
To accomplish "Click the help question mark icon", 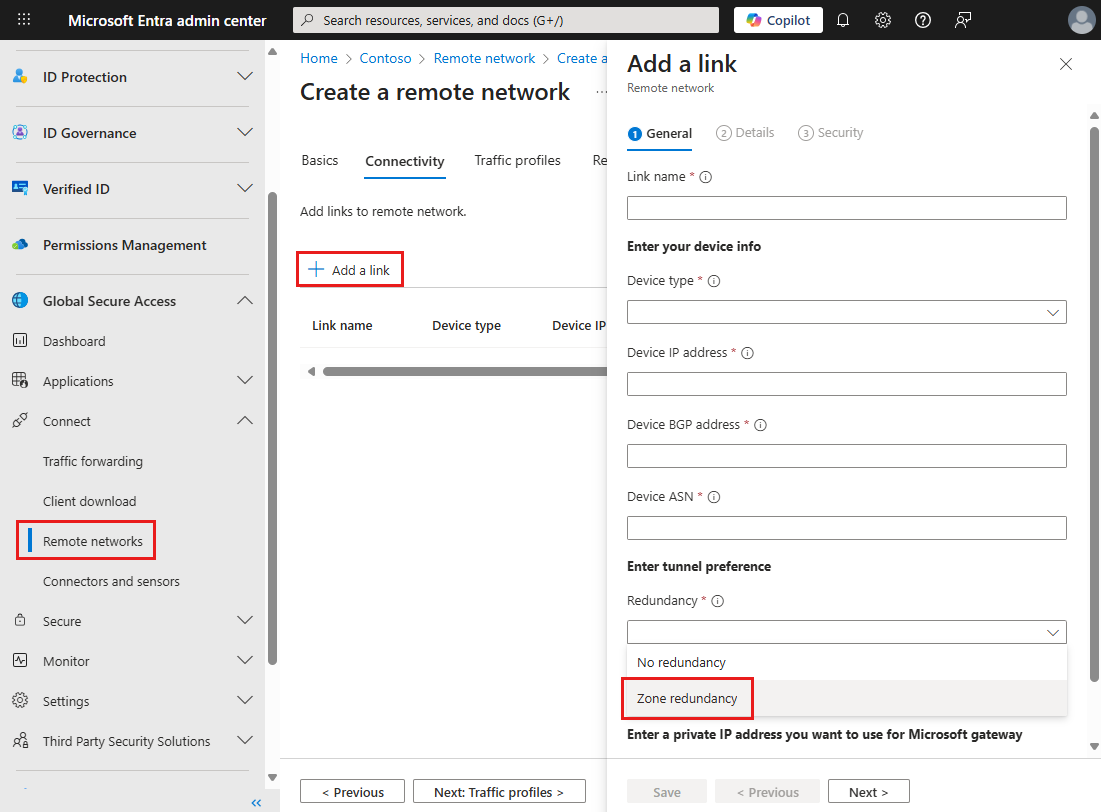I will (x=923, y=20).
